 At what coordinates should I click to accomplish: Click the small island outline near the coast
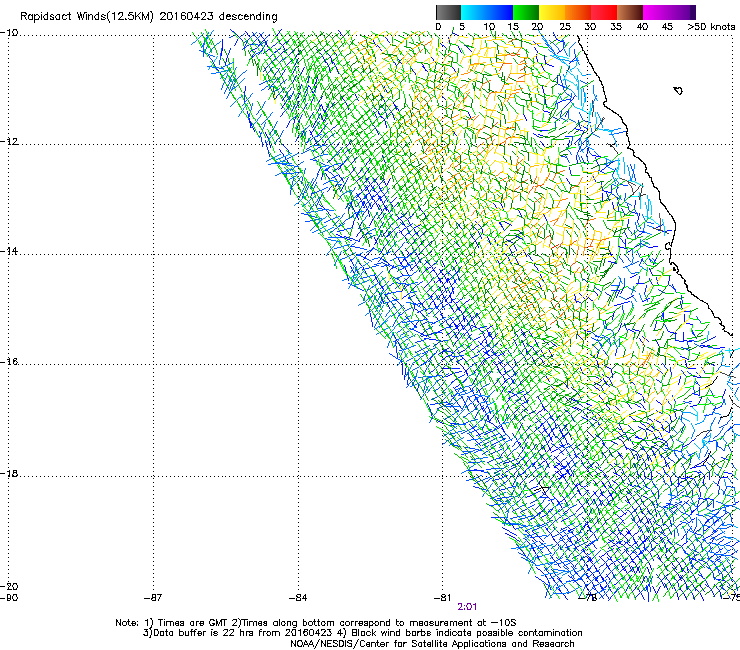pyautogui.click(x=678, y=91)
